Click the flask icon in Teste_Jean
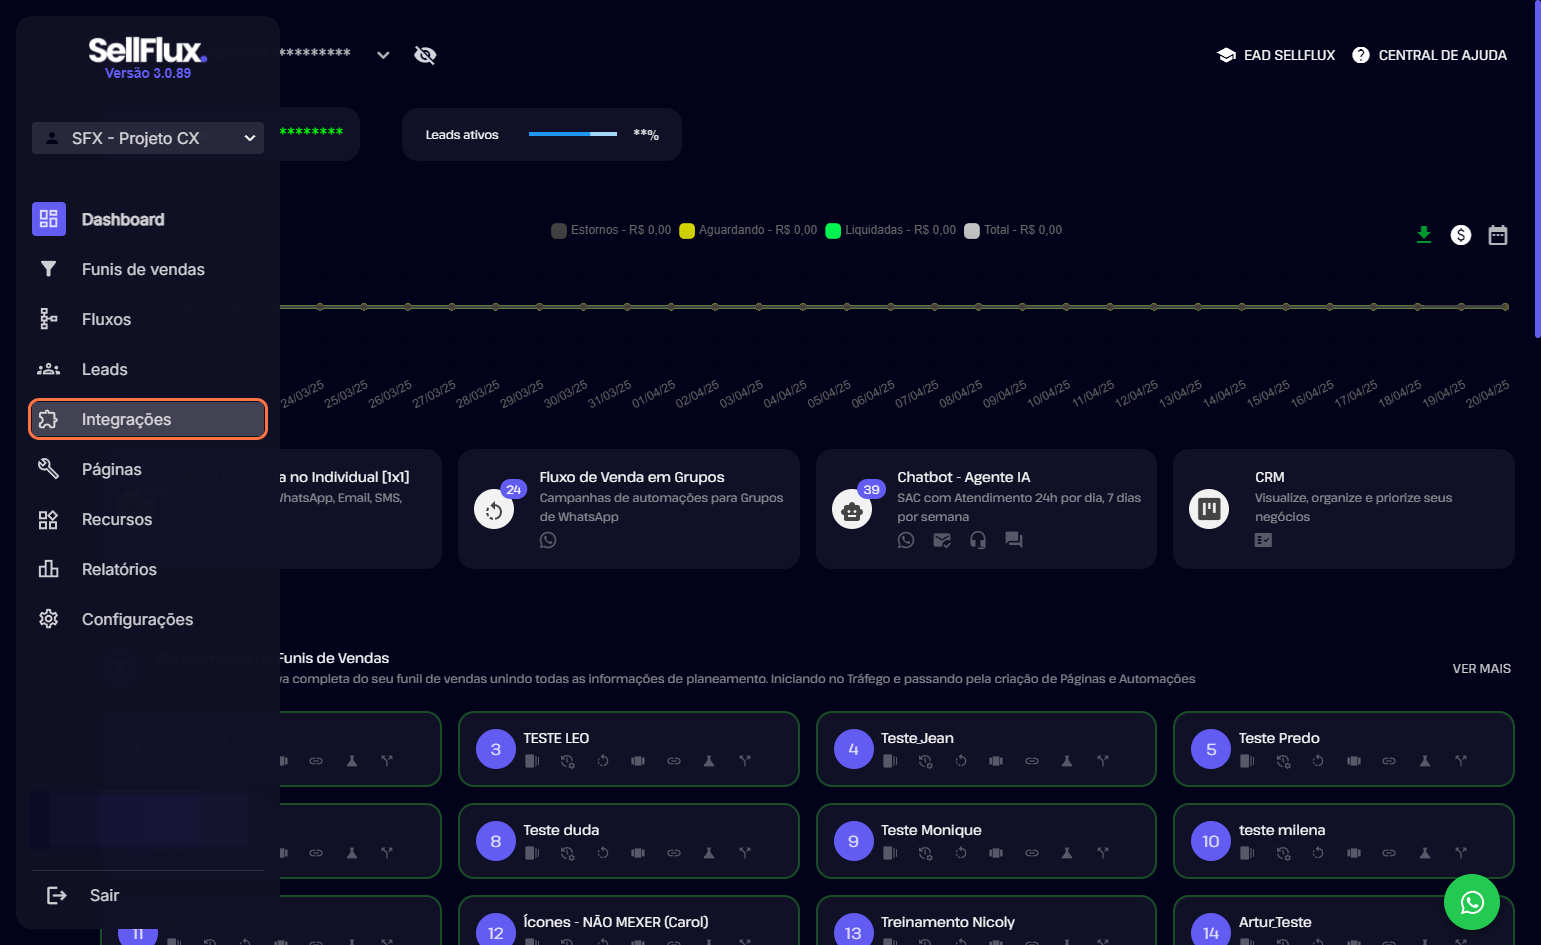 pyautogui.click(x=1067, y=761)
